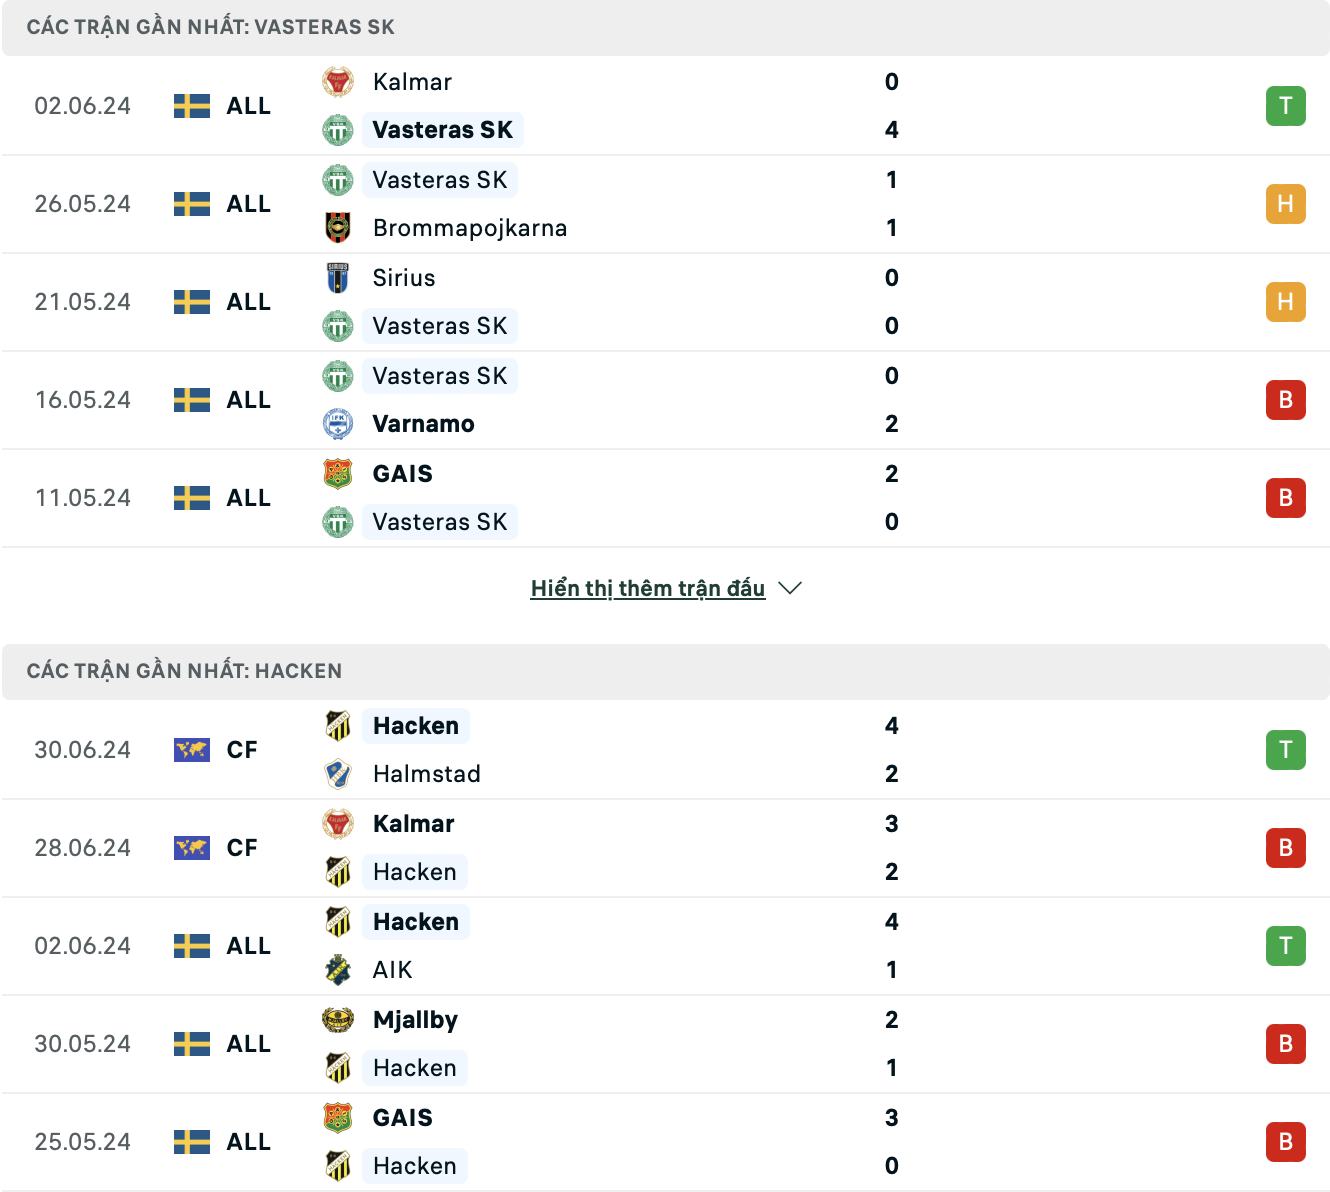
Task: Click the AIK club crest
Action: click(338, 970)
